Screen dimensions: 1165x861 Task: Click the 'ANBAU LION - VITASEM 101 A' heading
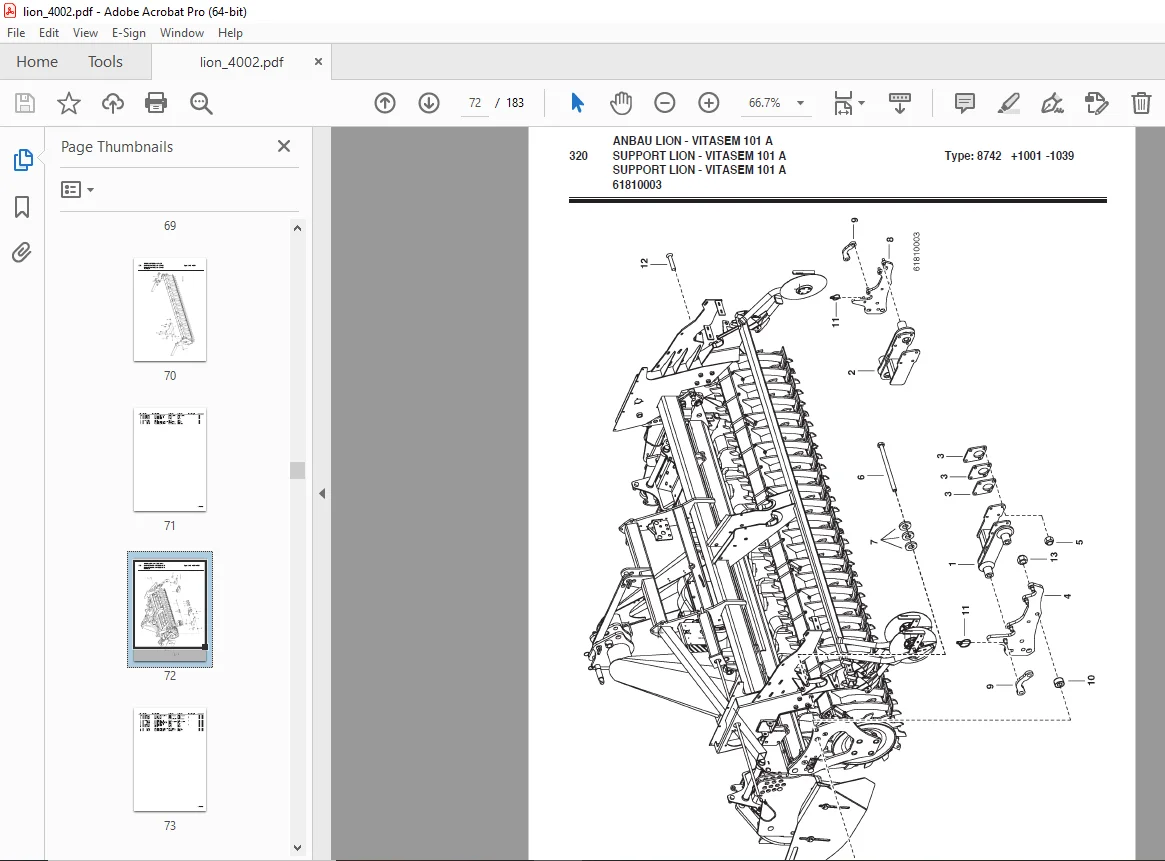692,140
